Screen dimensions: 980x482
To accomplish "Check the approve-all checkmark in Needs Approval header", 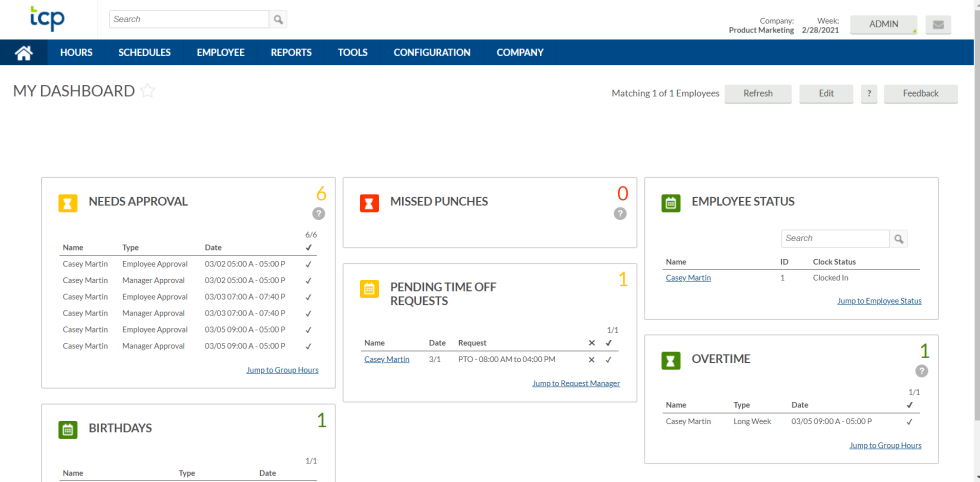I will [309, 247].
